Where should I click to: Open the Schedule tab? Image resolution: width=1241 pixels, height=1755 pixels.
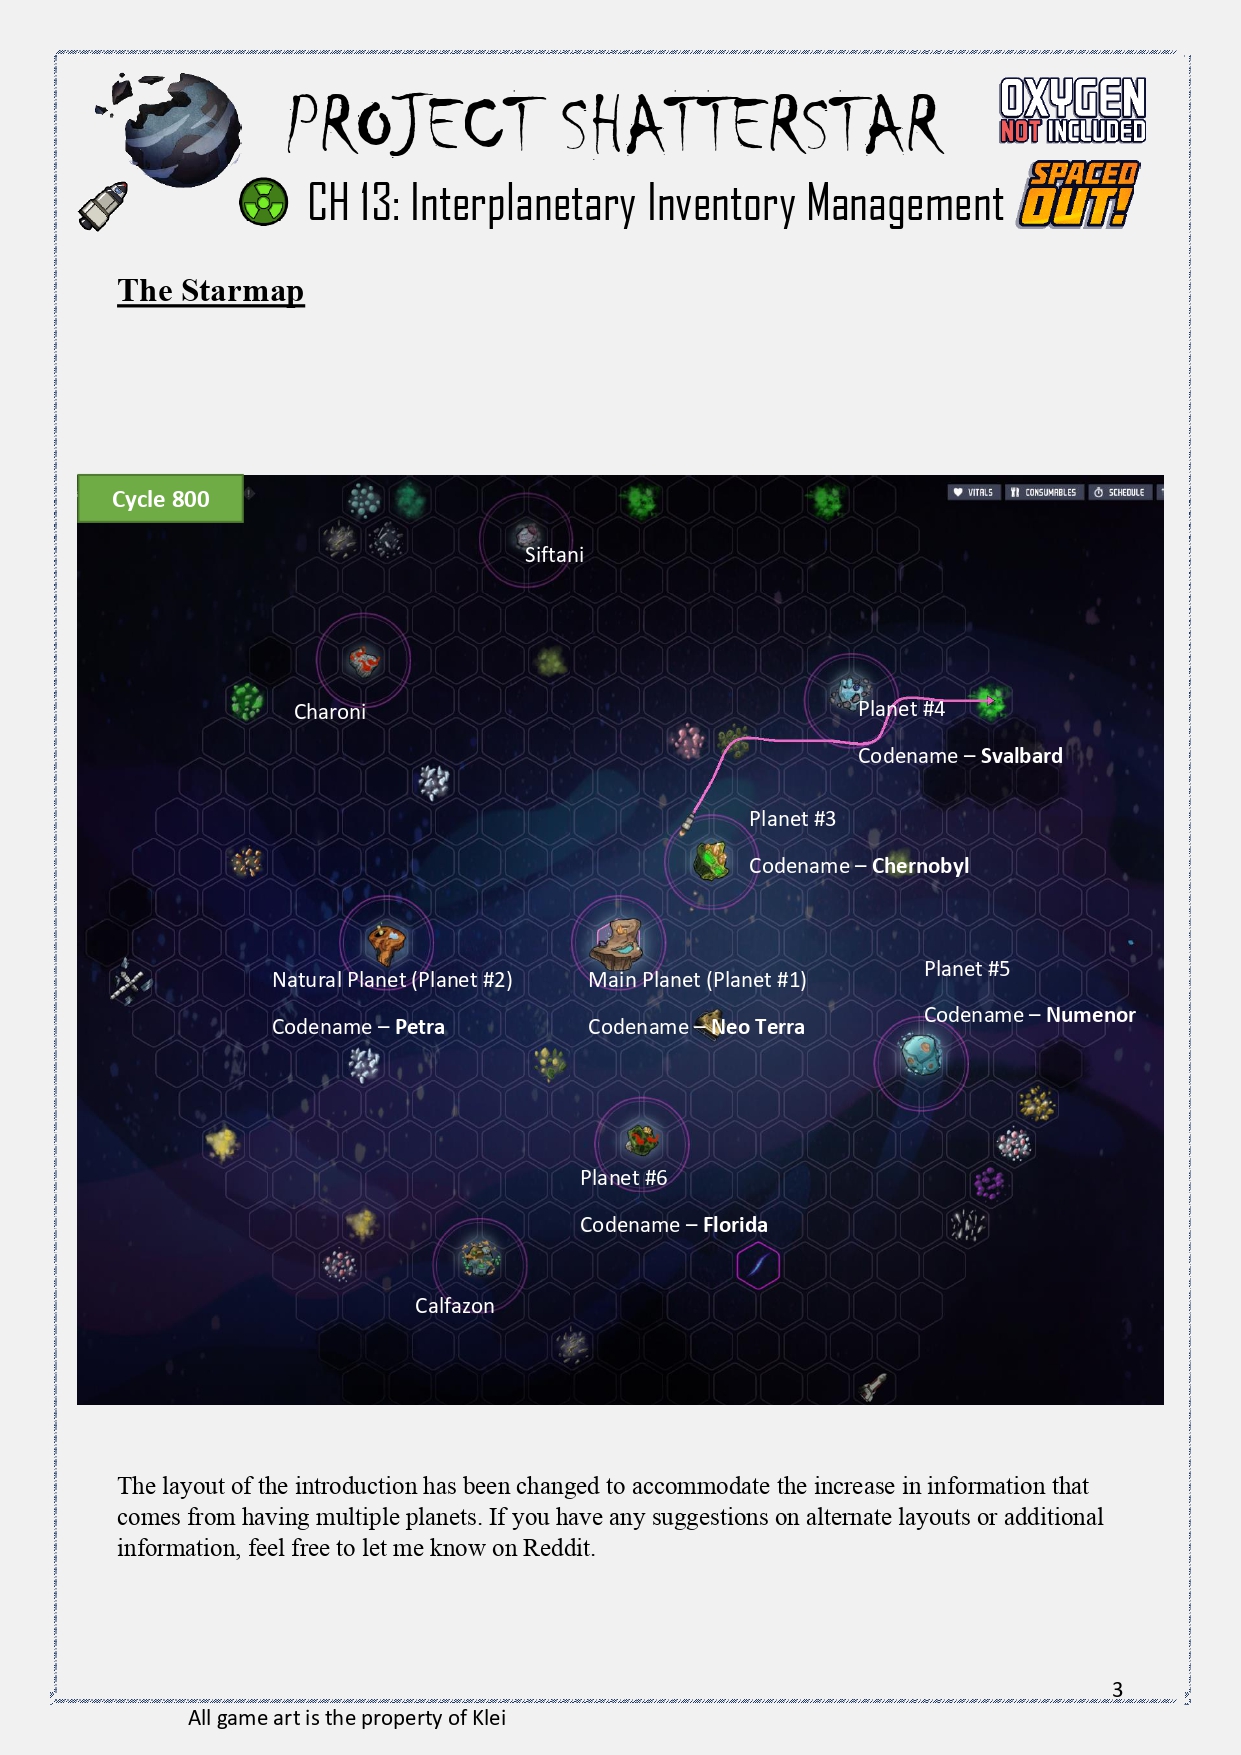(1120, 492)
